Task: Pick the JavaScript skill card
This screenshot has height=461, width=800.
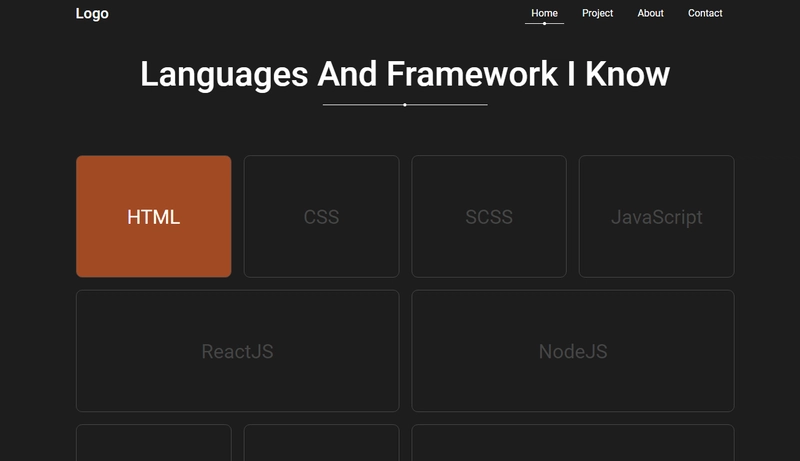Action: tap(657, 217)
